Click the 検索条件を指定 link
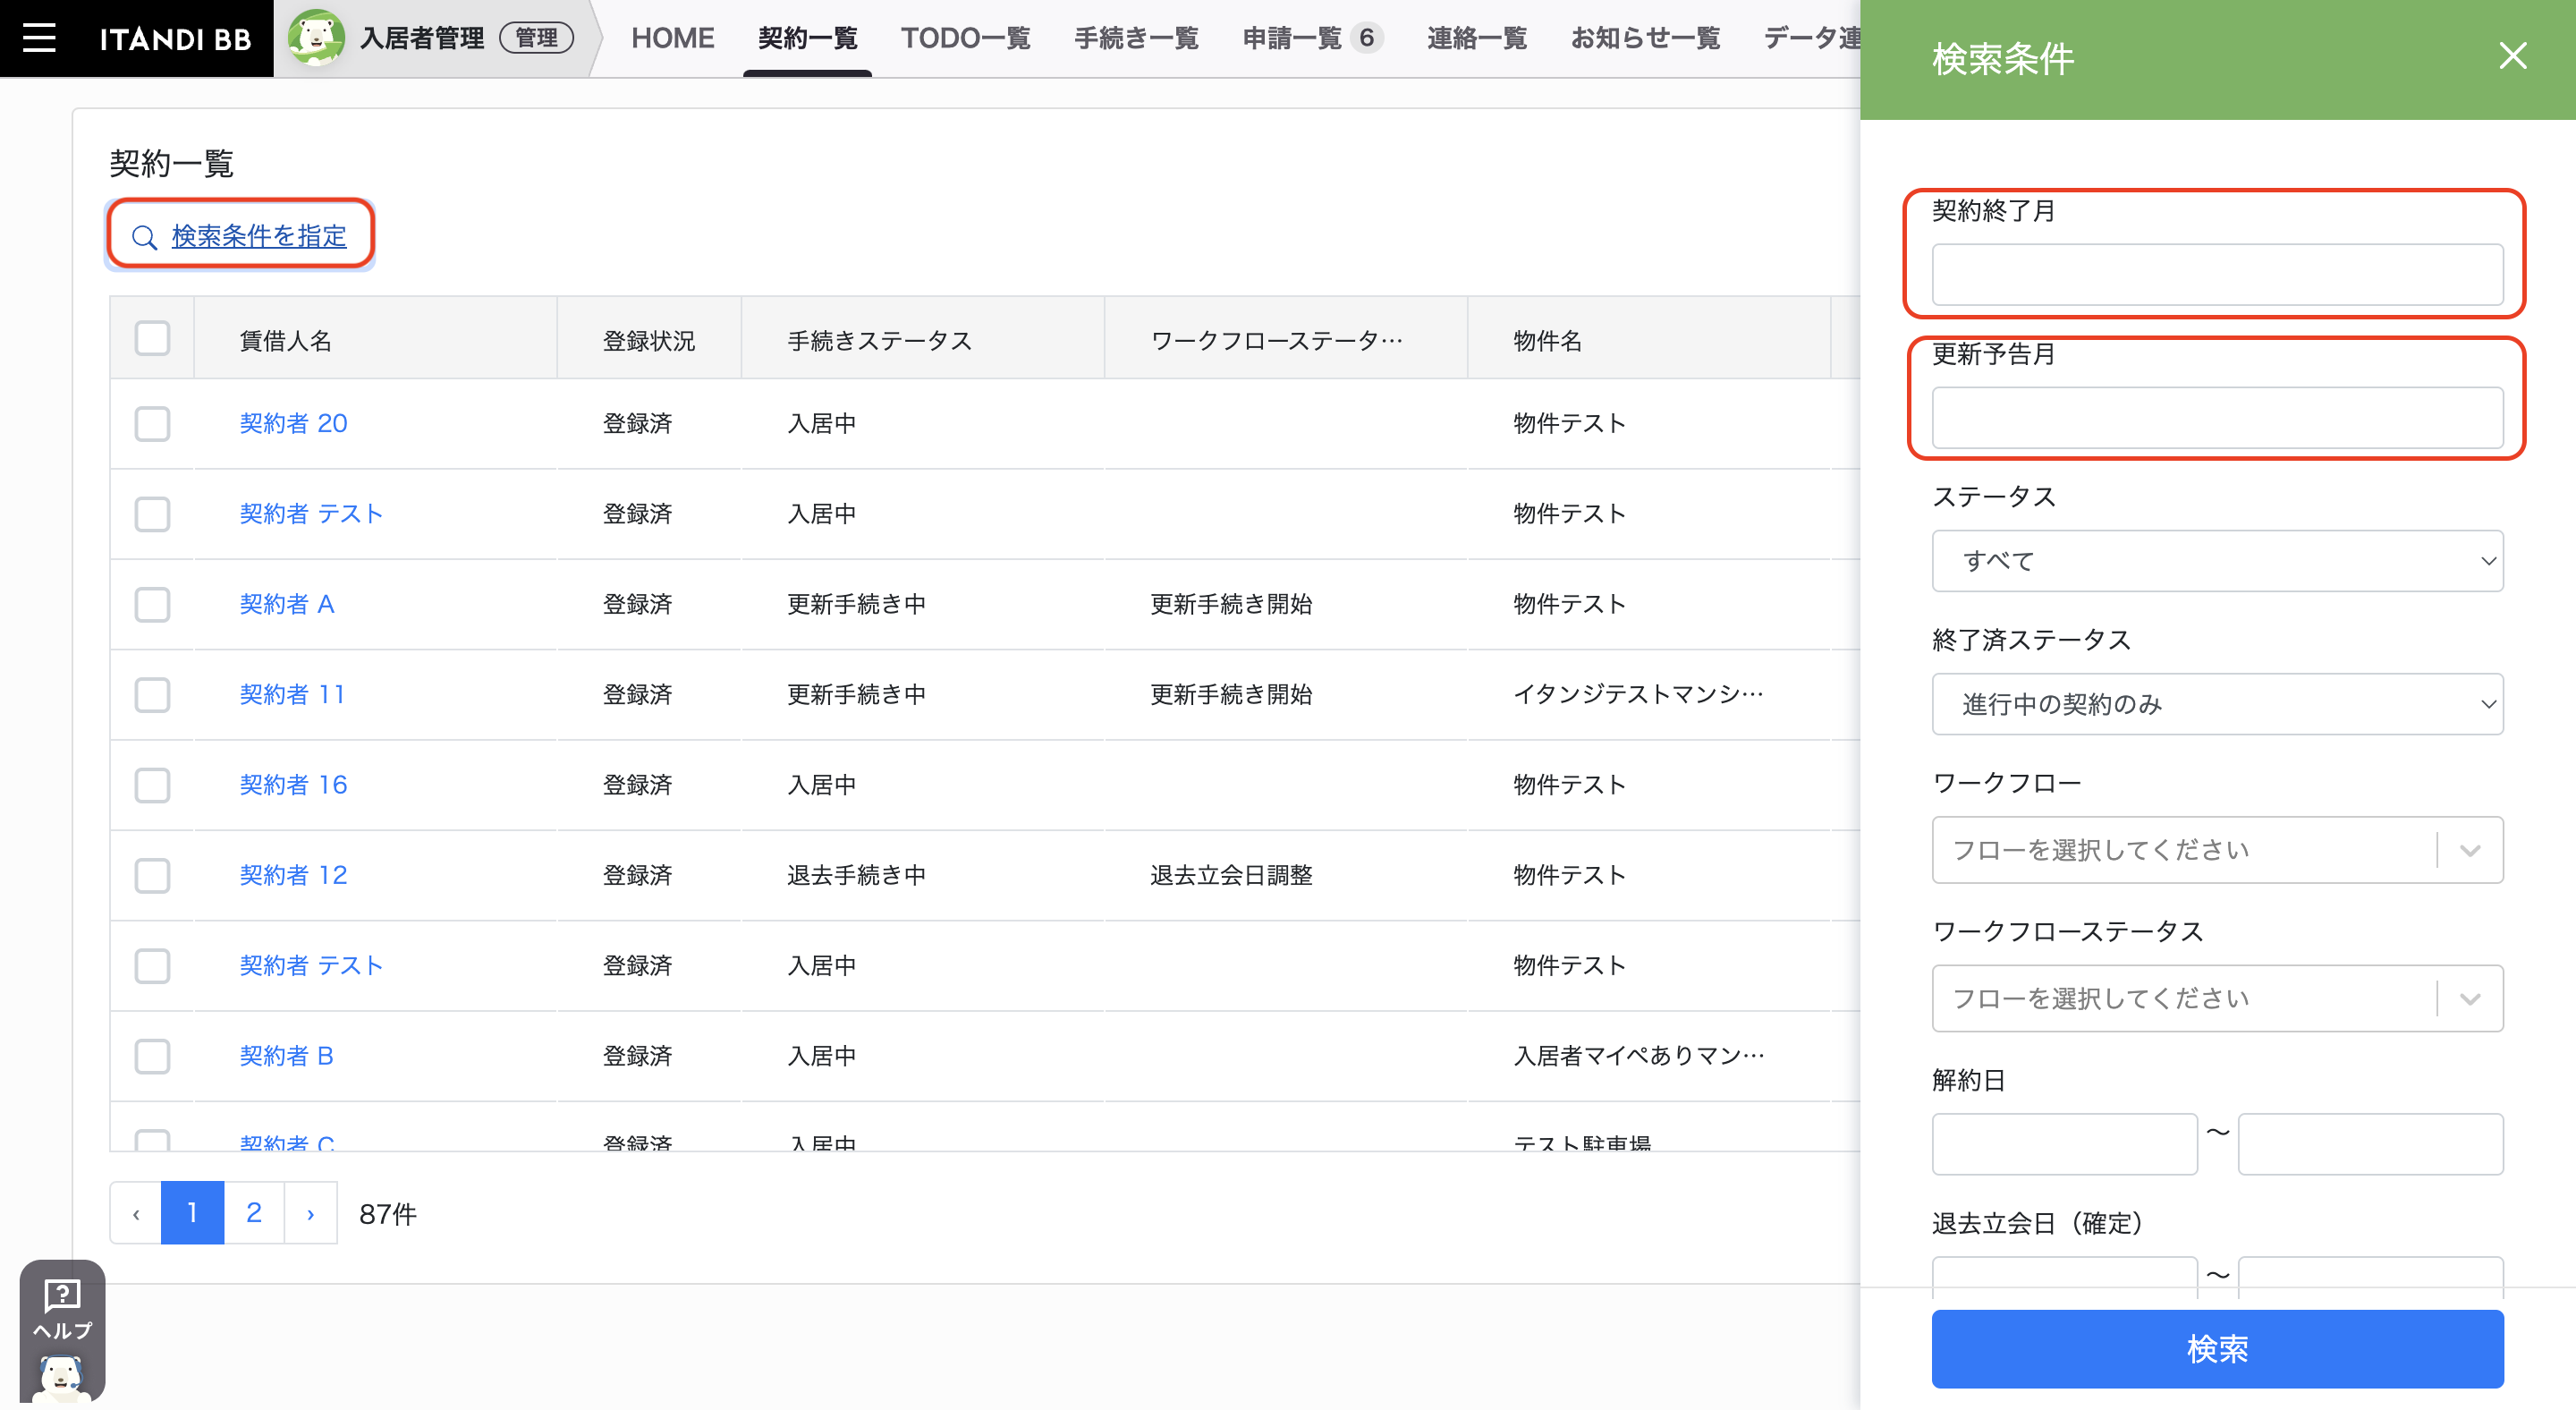The height and width of the screenshot is (1410, 2576). pyautogui.click(x=259, y=236)
